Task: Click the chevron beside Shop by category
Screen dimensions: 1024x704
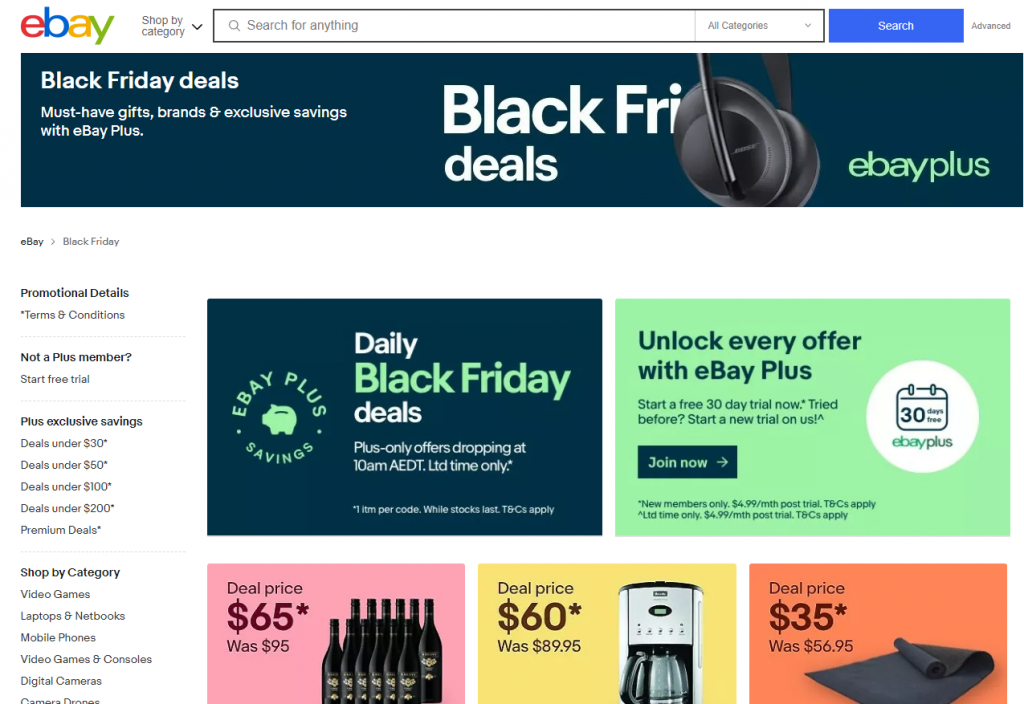Action: pyautogui.click(x=197, y=27)
